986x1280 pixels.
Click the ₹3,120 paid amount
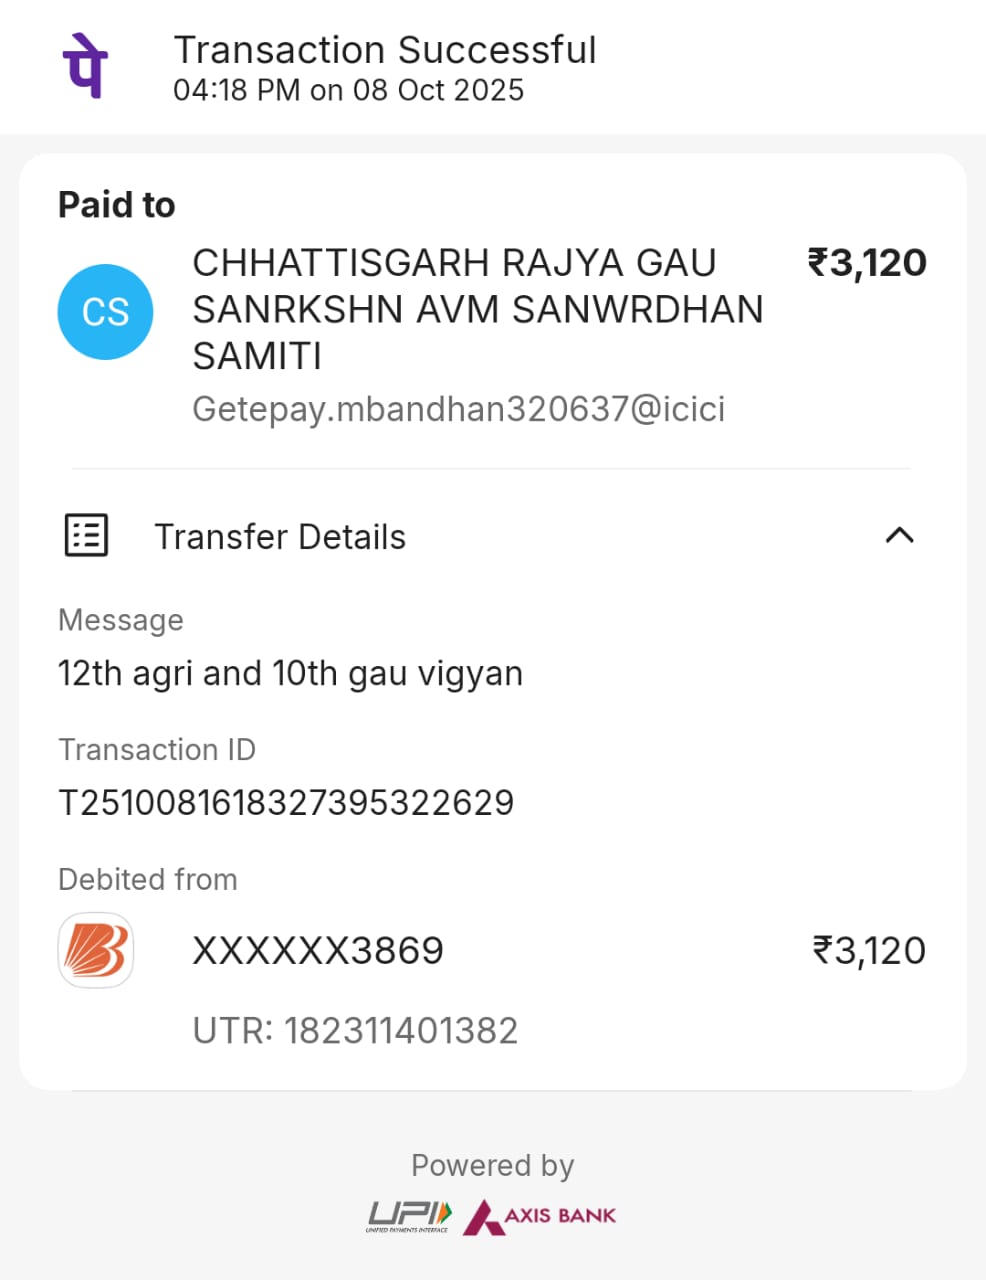point(867,263)
